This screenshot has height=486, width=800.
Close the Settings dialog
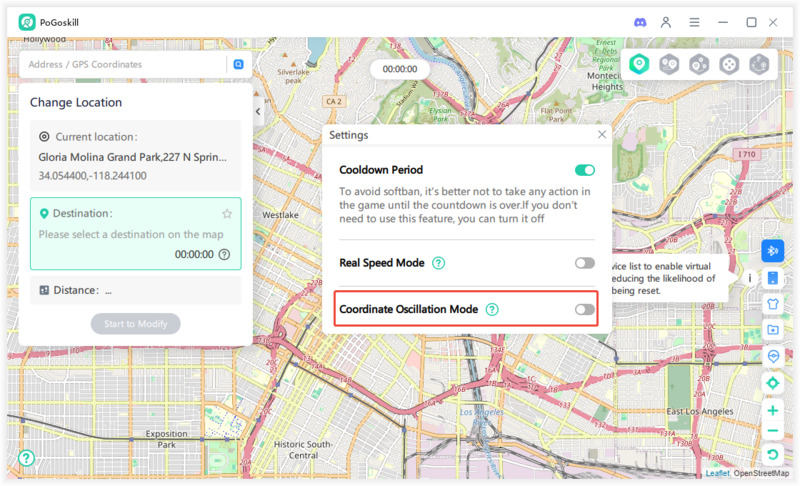pyautogui.click(x=602, y=134)
